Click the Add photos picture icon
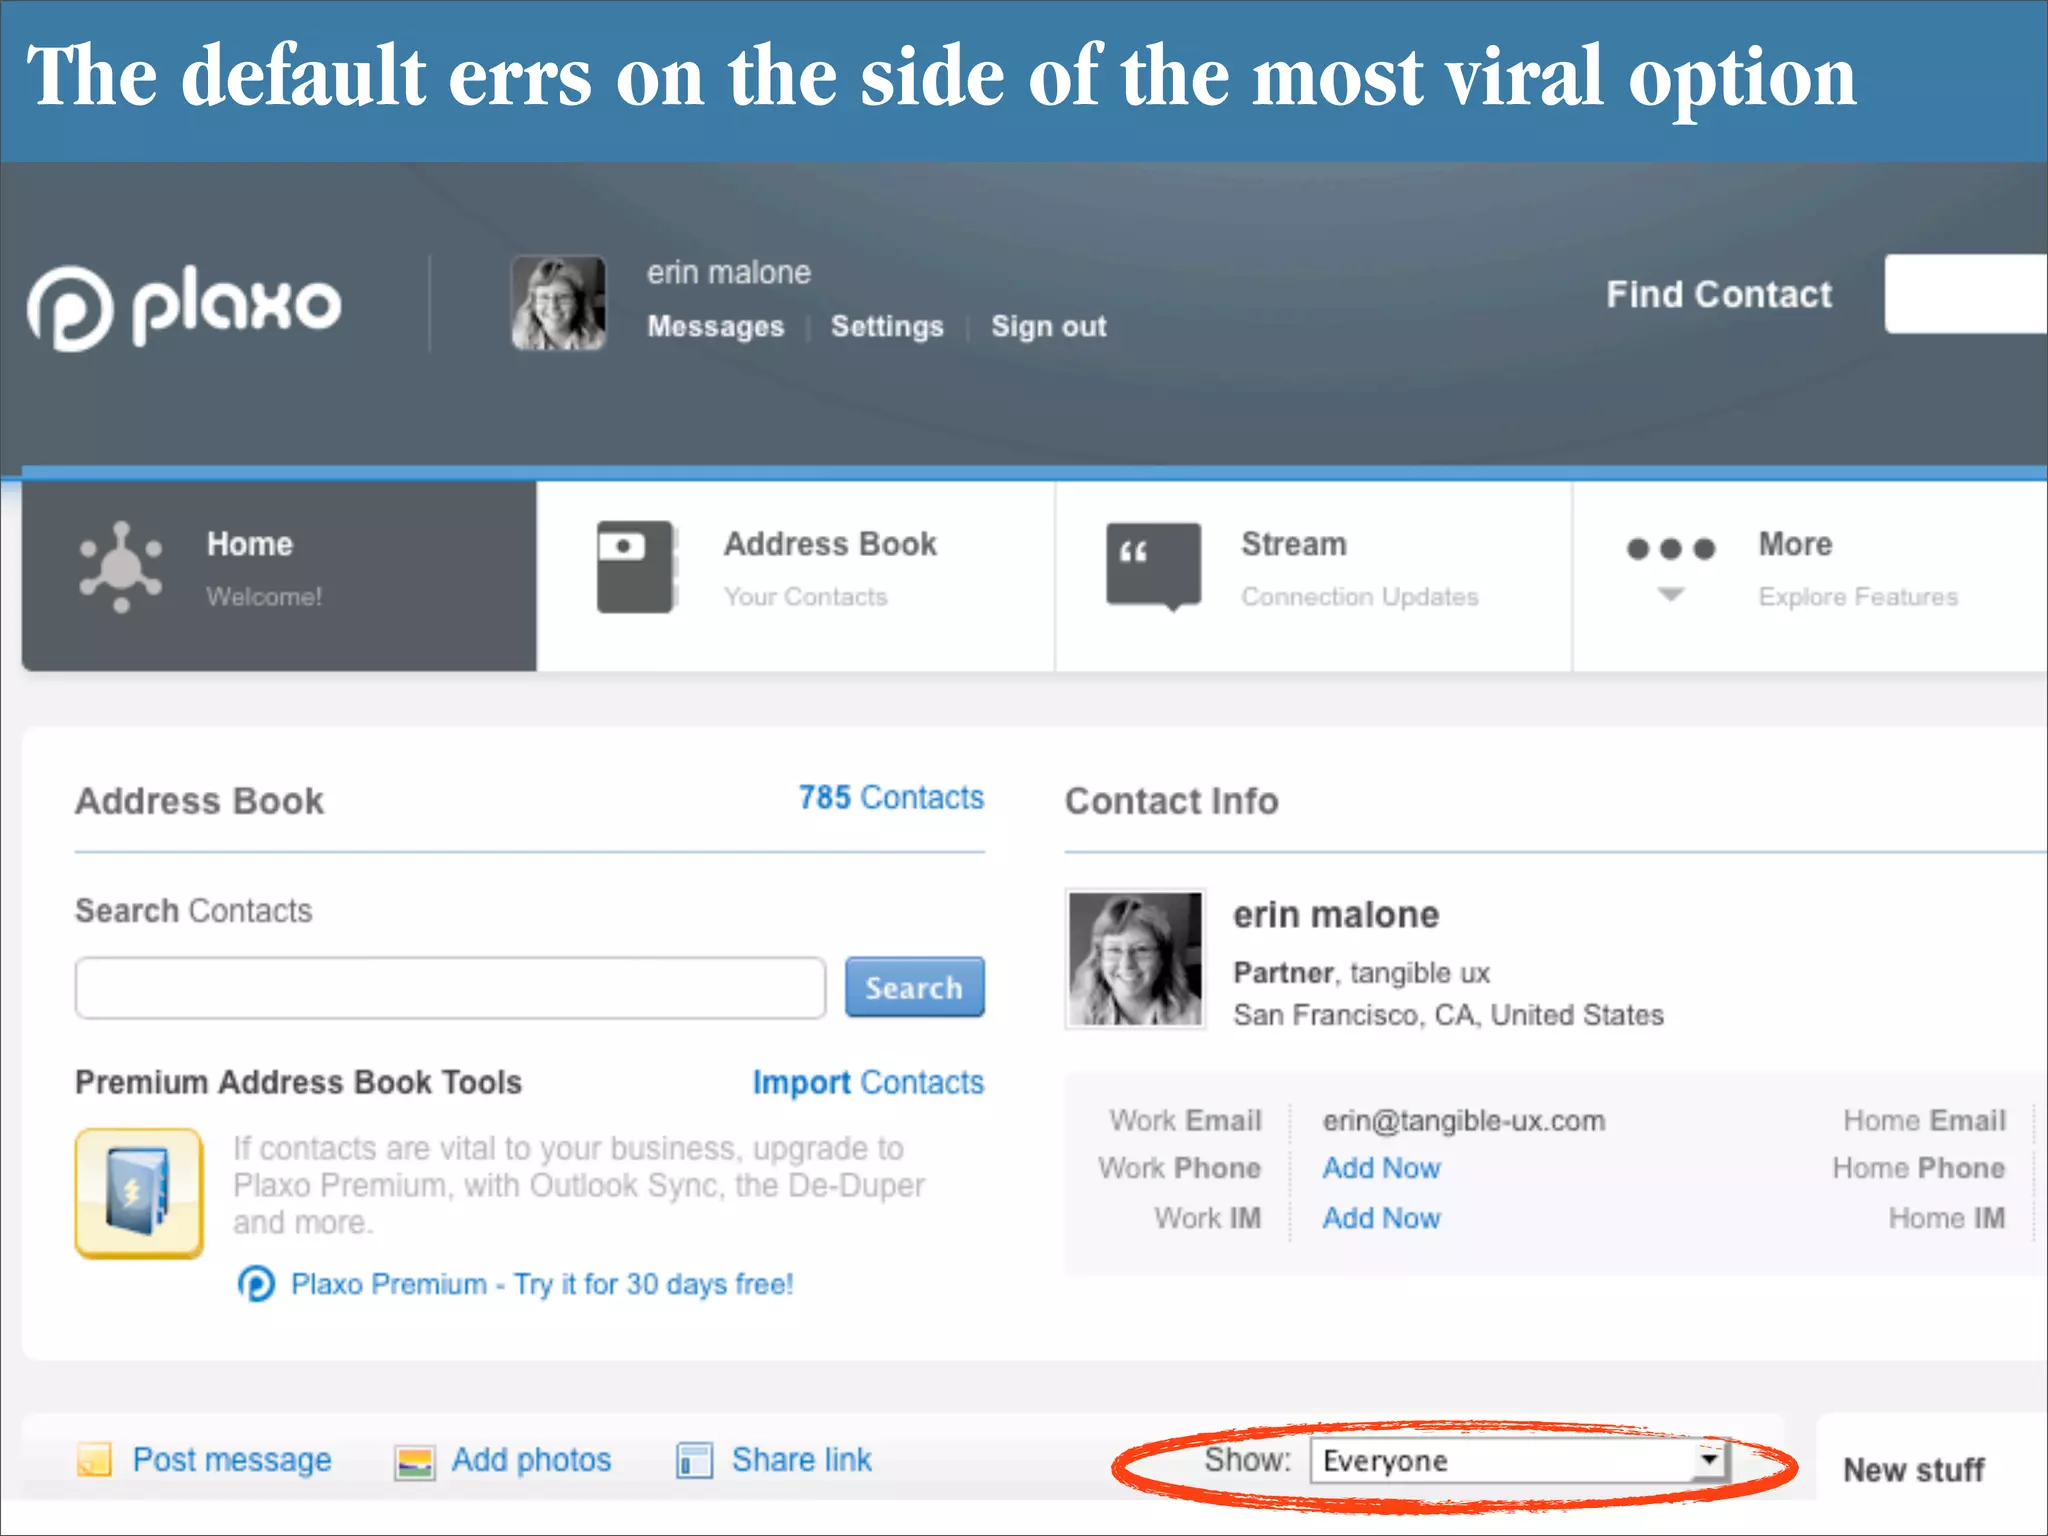Screen dimensions: 2048x1536 point(414,1462)
